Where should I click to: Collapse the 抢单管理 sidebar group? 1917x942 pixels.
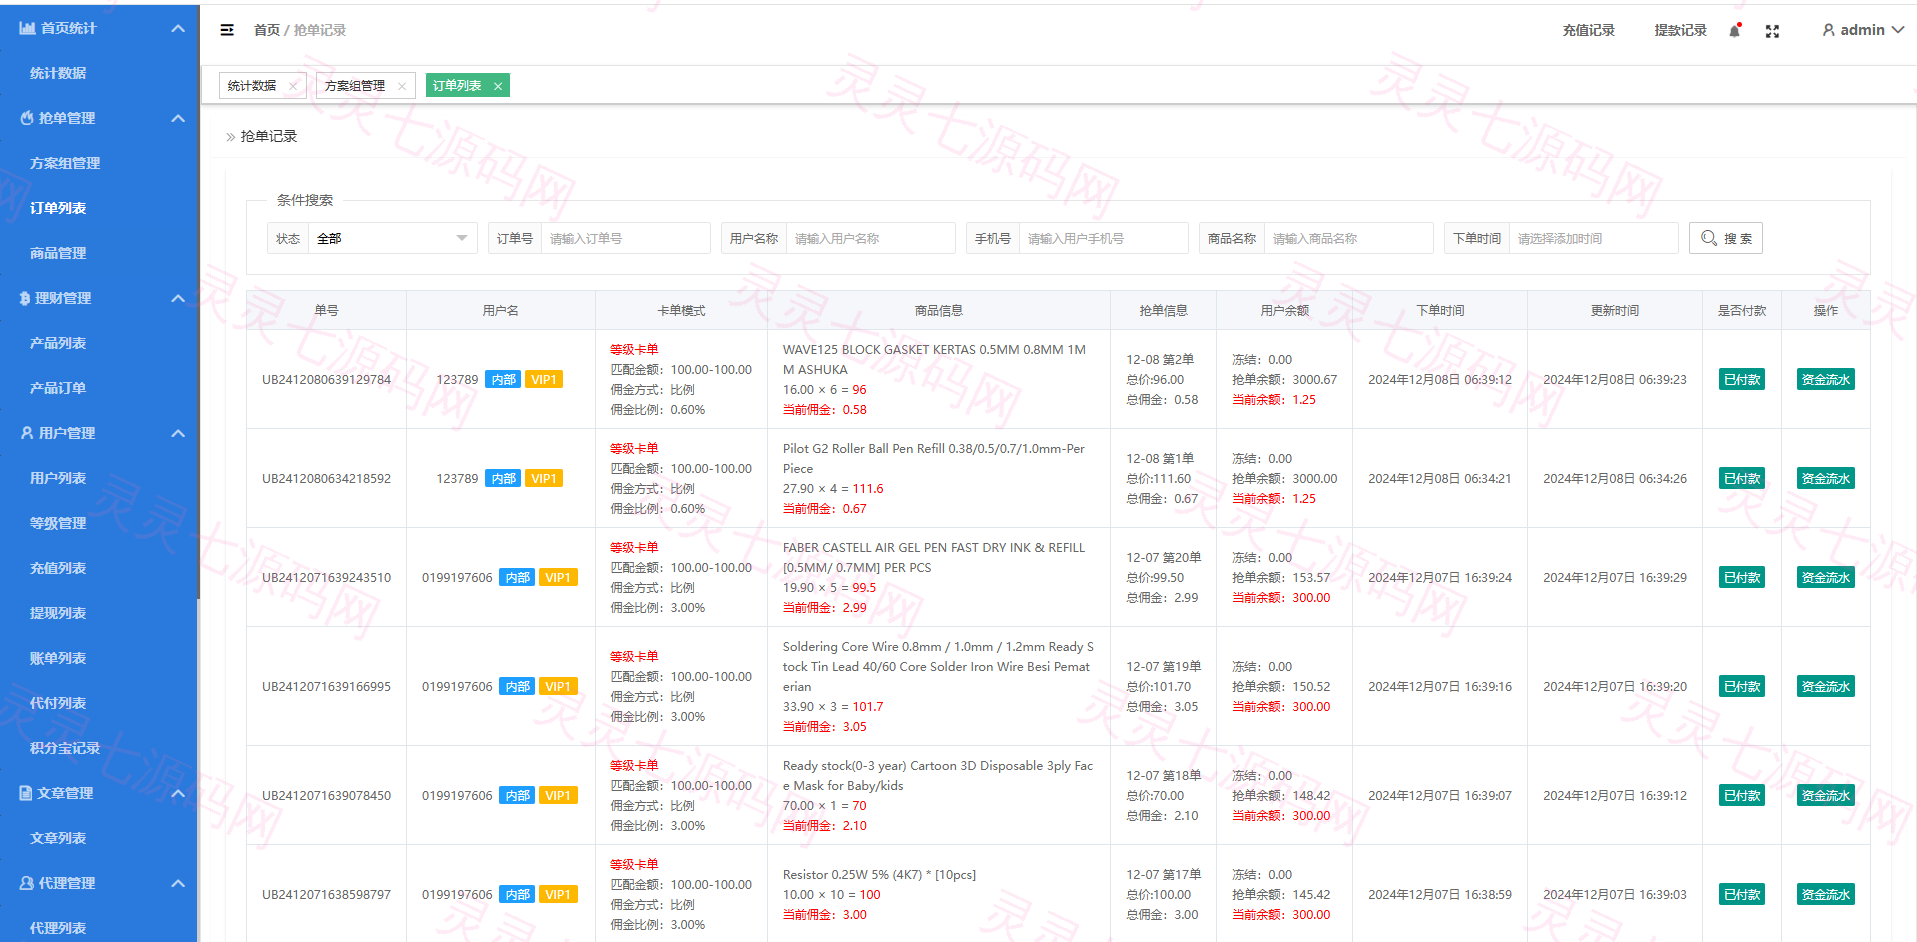click(178, 118)
